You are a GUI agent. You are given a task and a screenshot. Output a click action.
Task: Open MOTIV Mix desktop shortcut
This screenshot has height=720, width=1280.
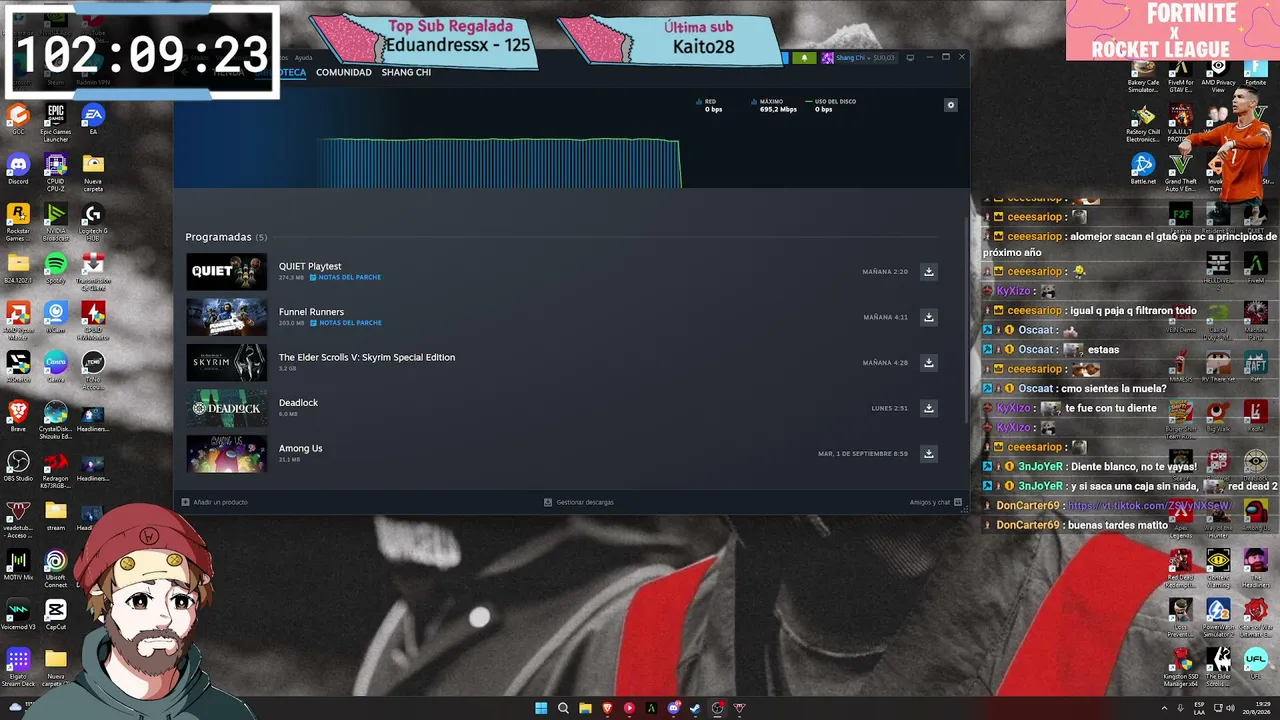tap(18, 565)
